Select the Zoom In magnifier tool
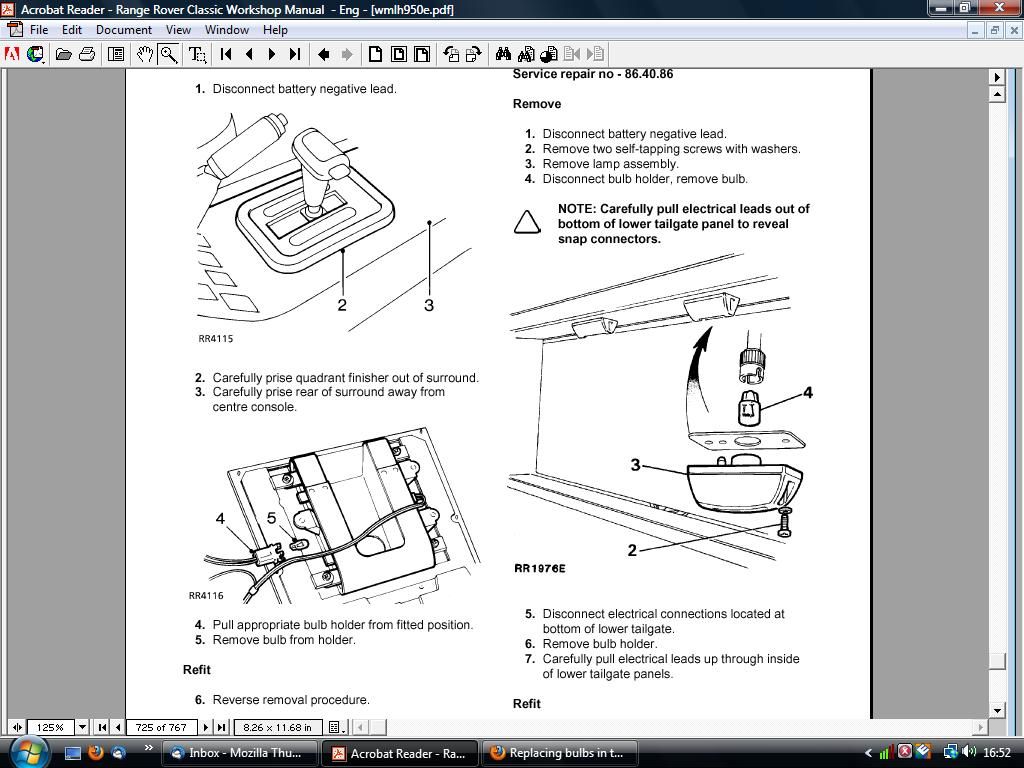This screenshot has width=1024, height=768. coord(168,54)
